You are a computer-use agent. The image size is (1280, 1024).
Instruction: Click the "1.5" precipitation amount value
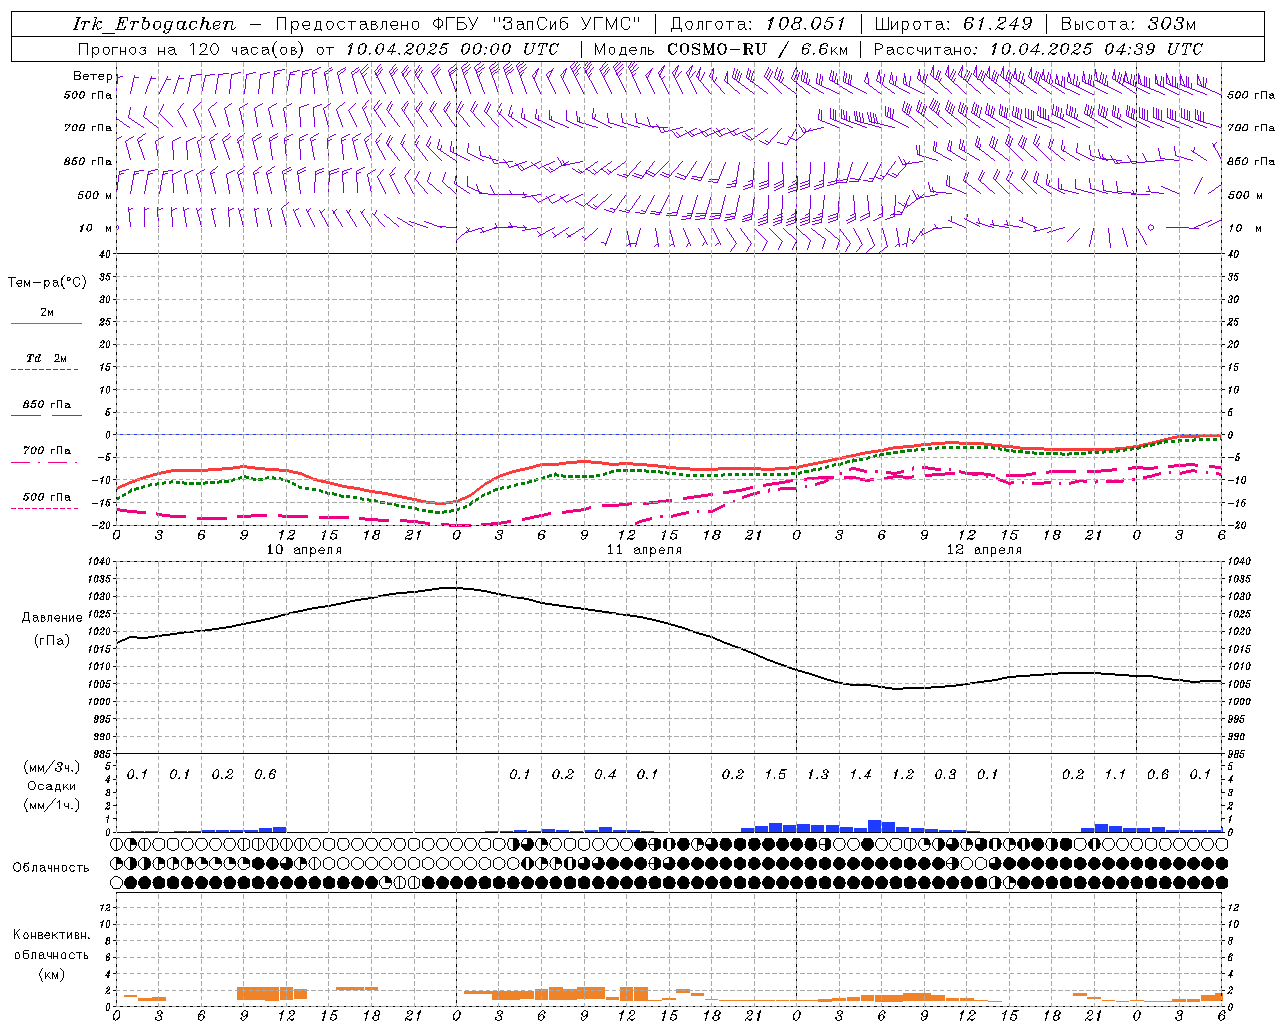pyautogui.click(x=776, y=774)
